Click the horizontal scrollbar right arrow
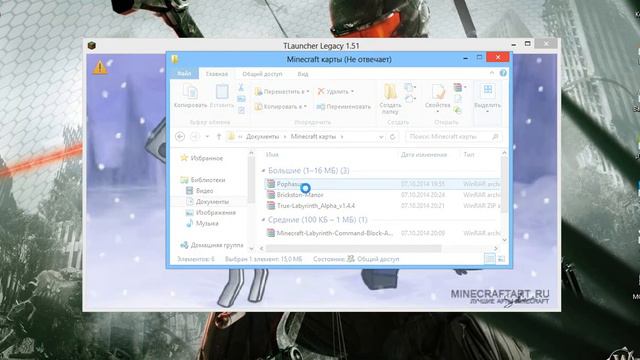The width and height of the screenshot is (640, 360). click(496, 248)
